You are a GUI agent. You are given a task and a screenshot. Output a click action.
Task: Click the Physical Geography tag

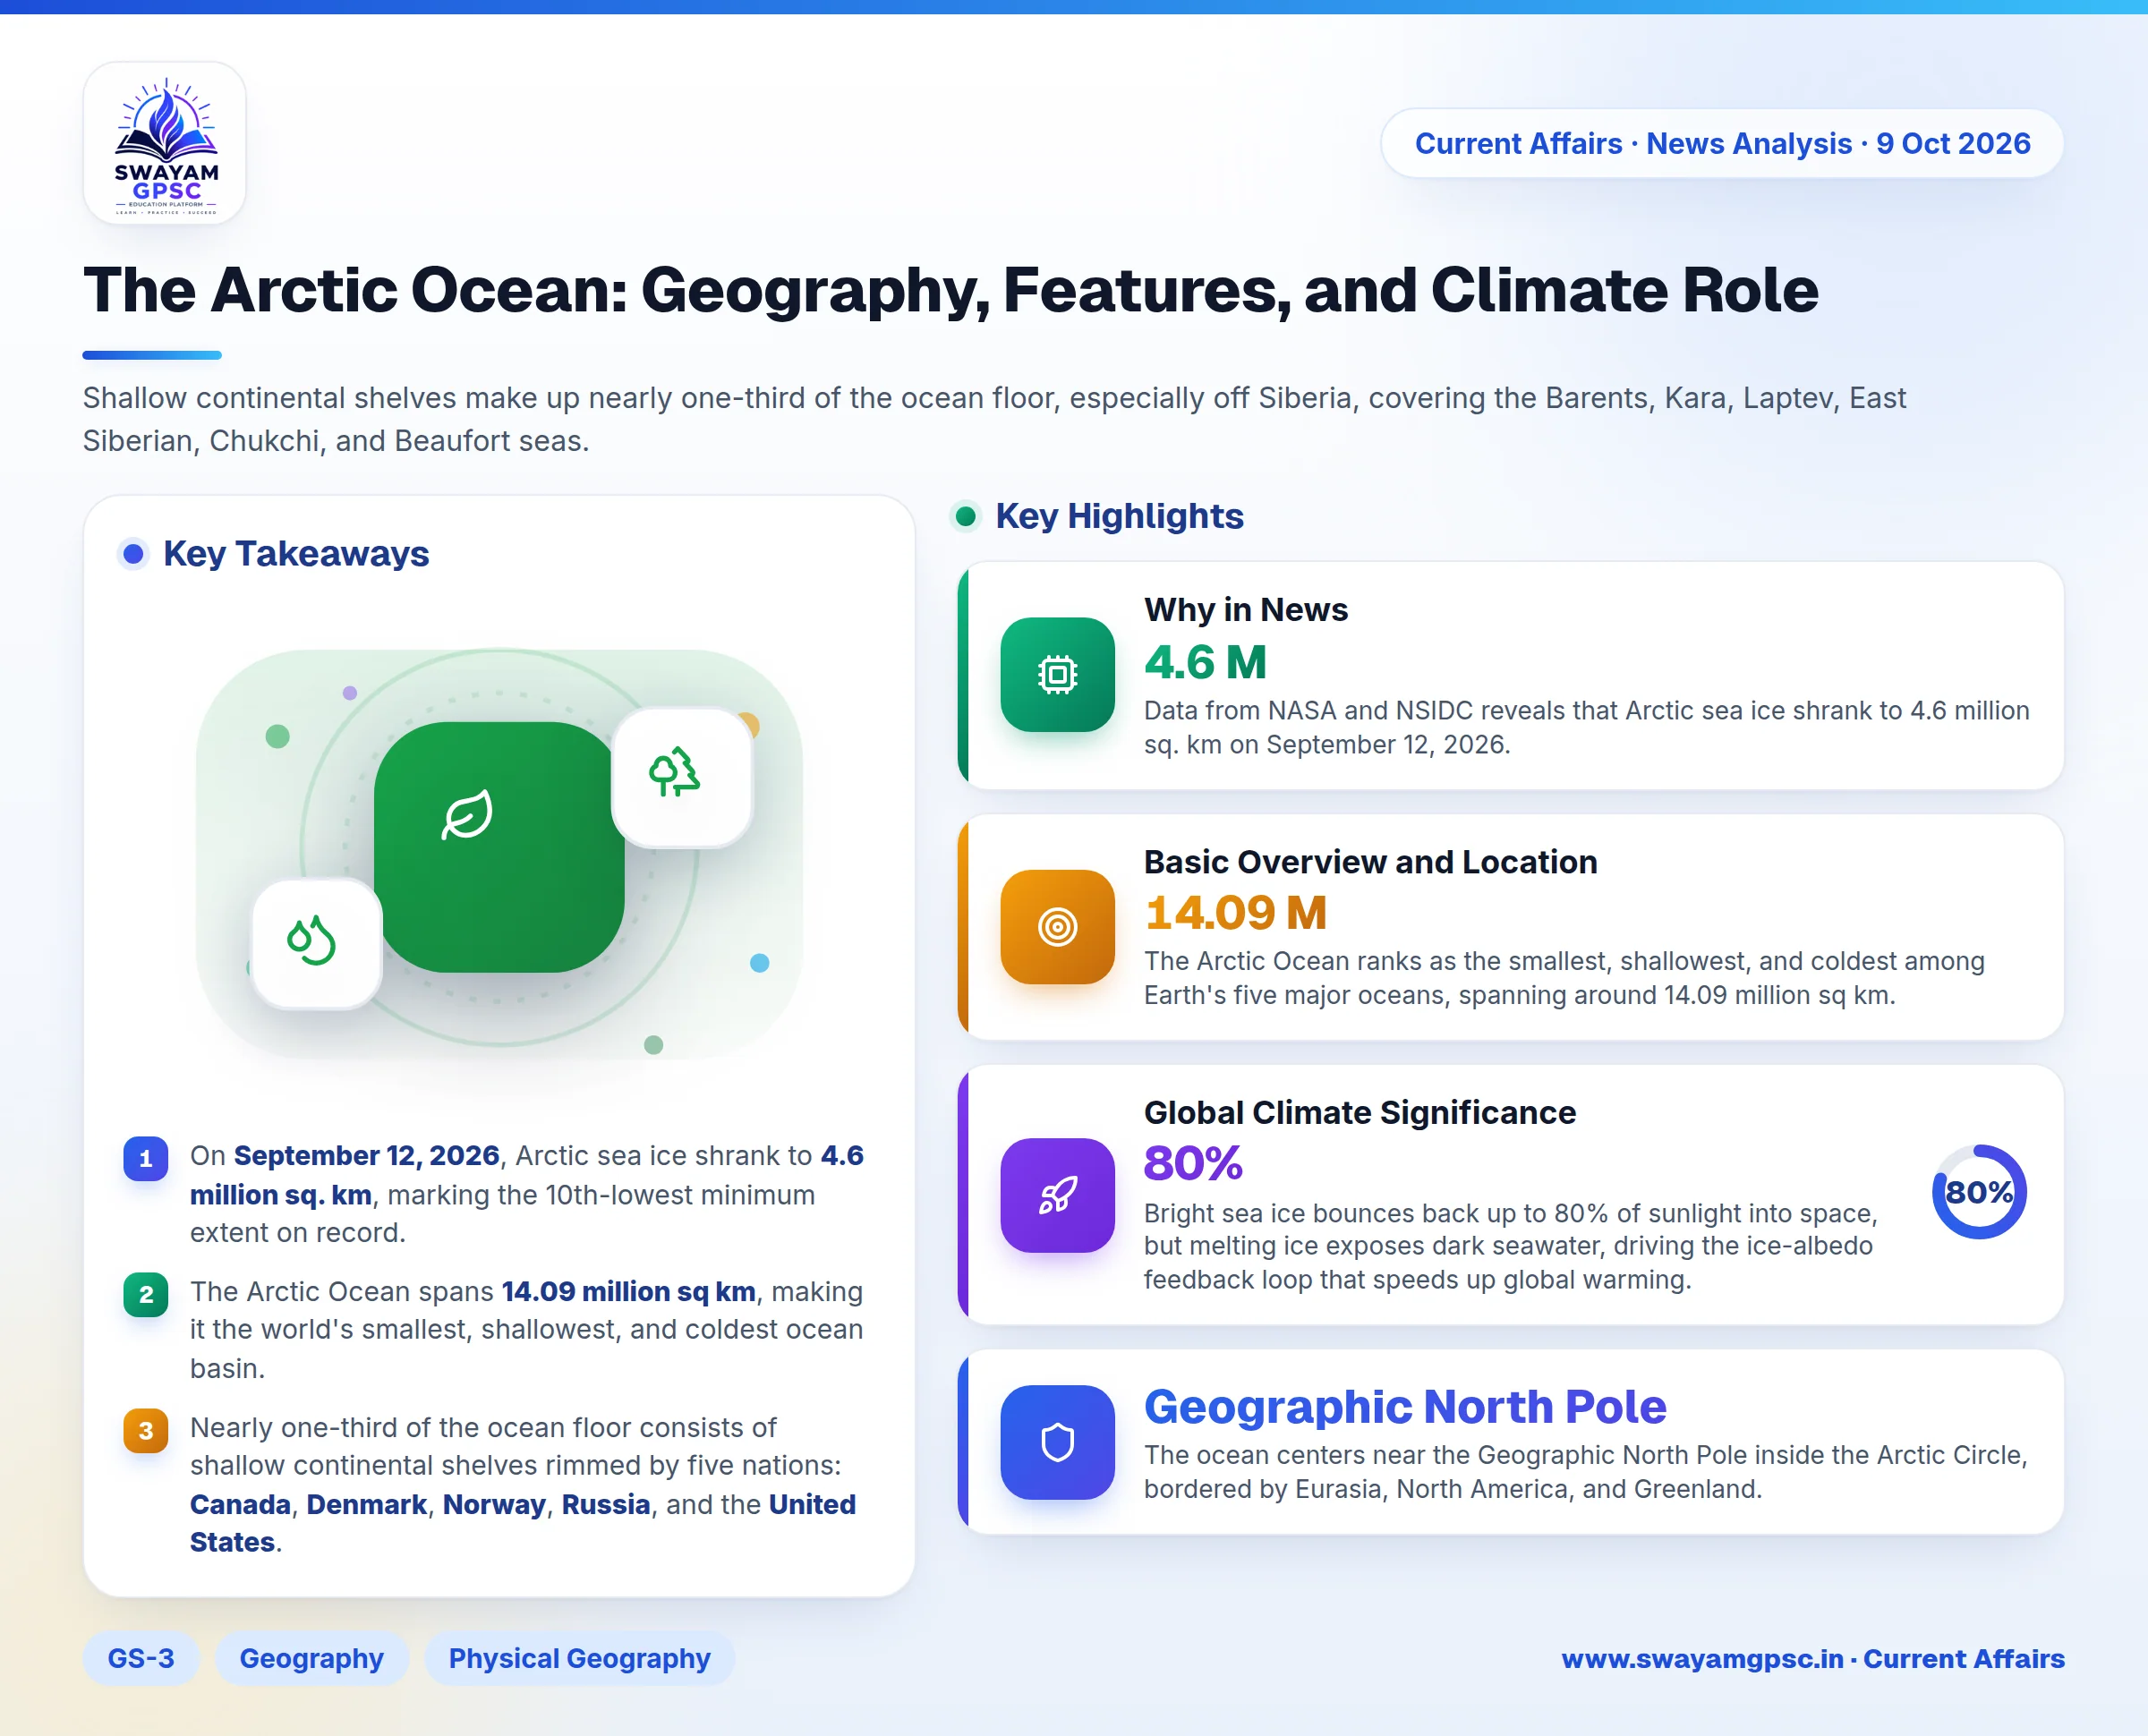[580, 1658]
